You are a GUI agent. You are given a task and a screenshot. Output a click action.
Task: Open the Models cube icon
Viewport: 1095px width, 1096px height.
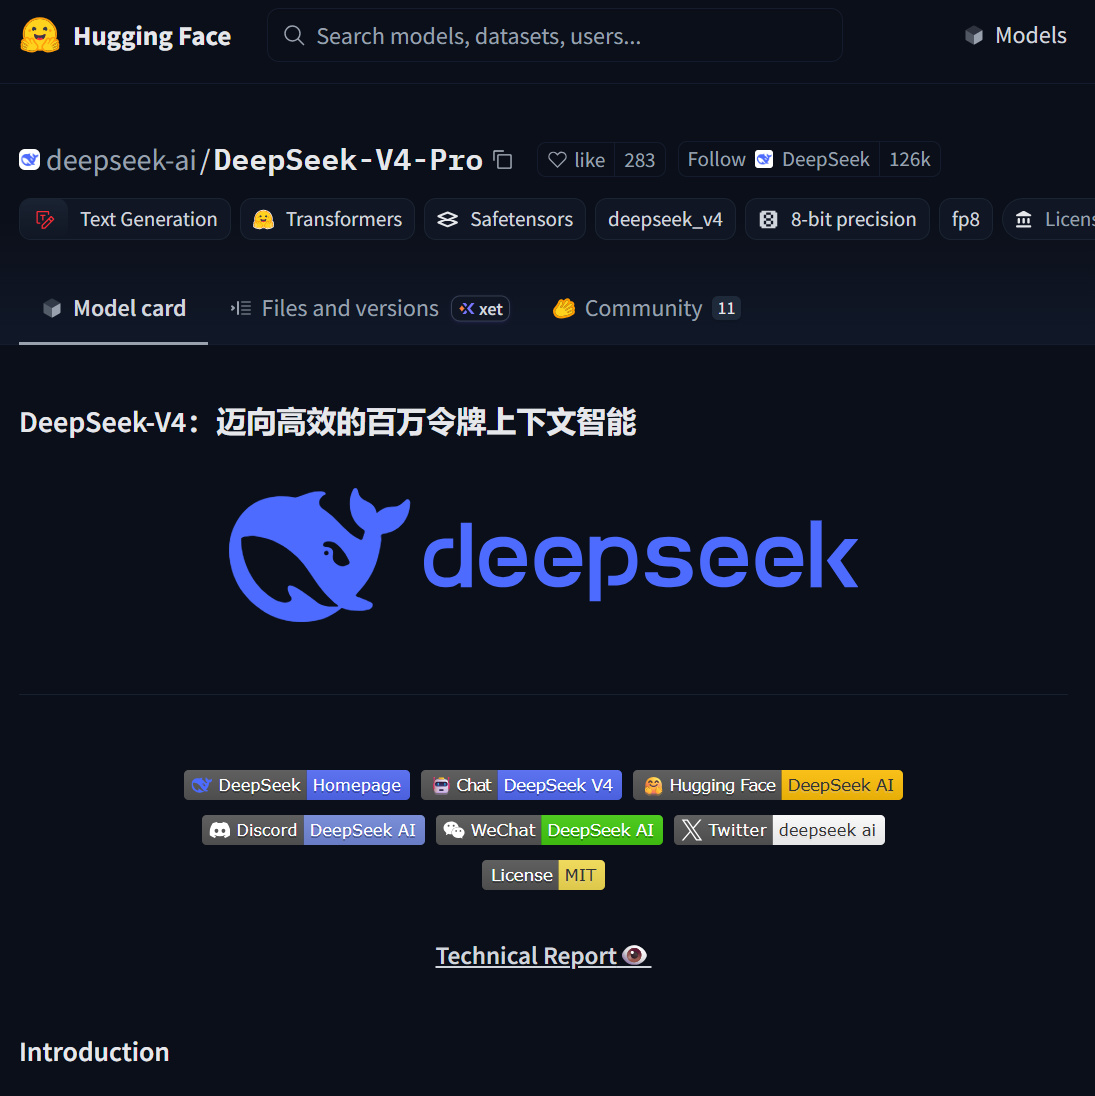pyautogui.click(x=973, y=36)
